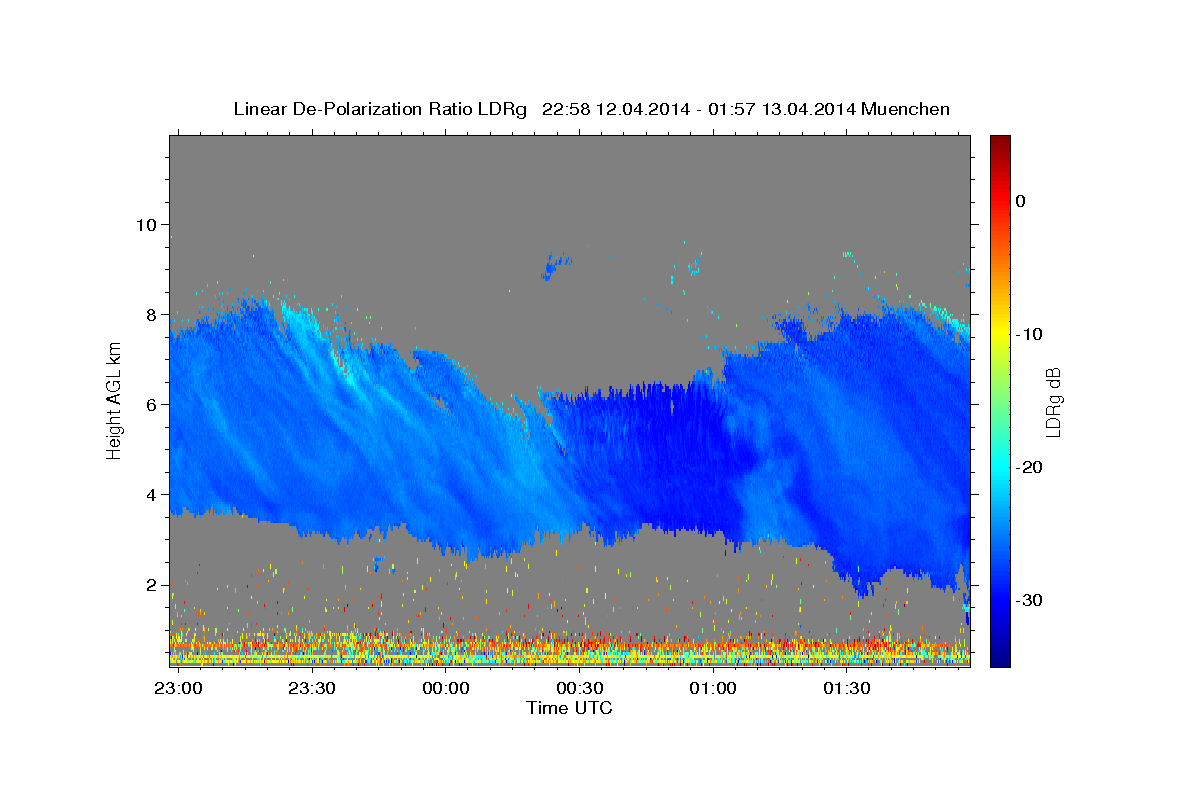
Task: Click the colorbar value -30
Action: click(1029, 600)
